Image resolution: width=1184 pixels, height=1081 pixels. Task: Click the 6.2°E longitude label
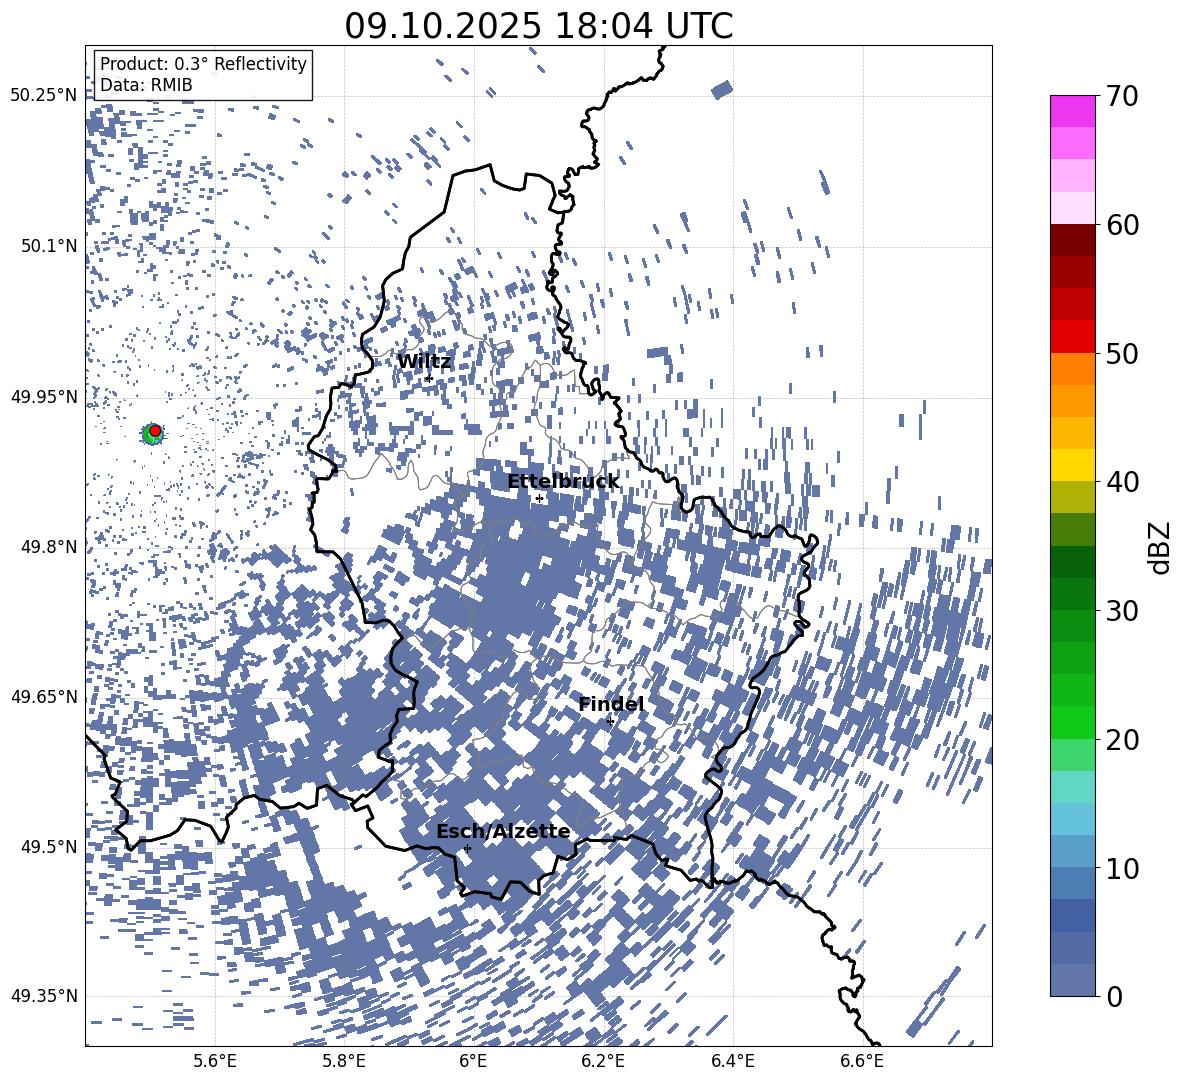[603, 1061]
